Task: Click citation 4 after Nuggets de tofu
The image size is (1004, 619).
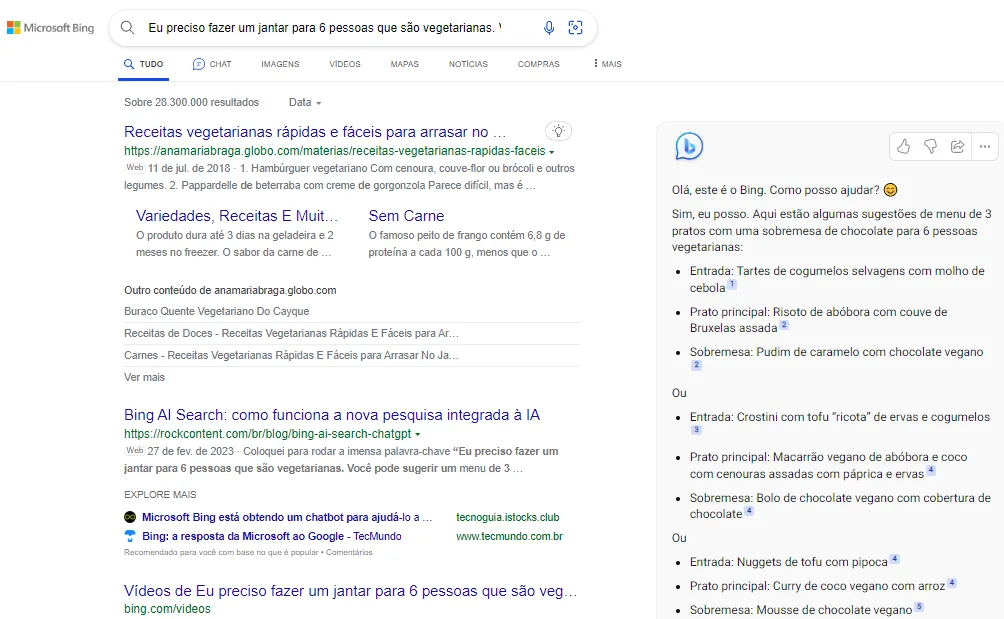Action: pyautogui.click(x=895, y=559)
